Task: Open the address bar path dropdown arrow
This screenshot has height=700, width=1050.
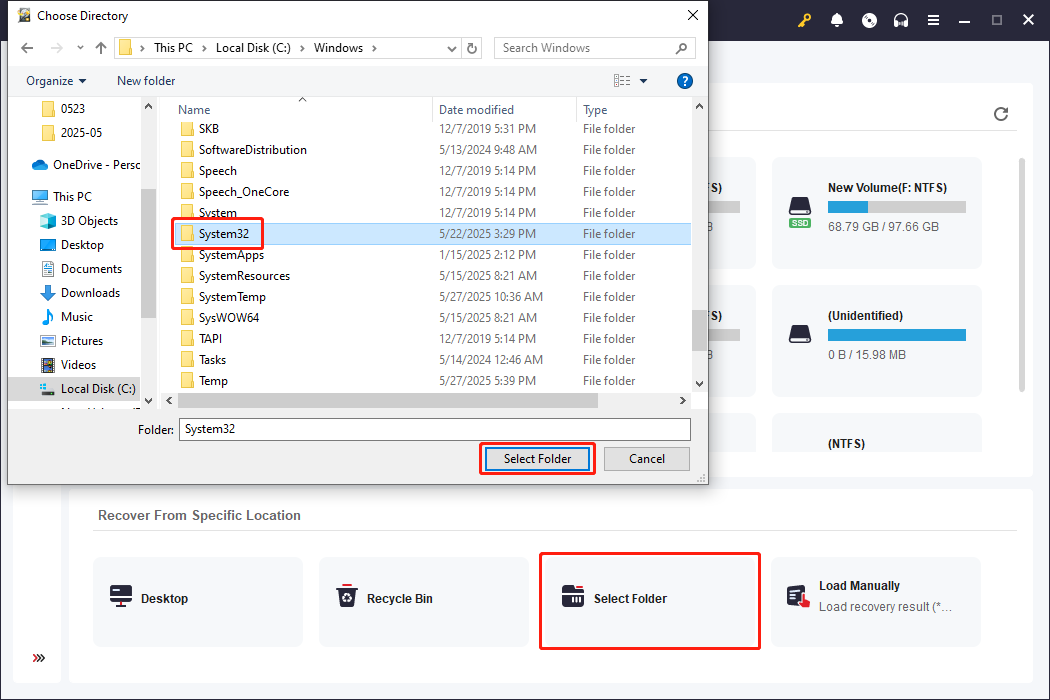Action: [x=452, y=47]
